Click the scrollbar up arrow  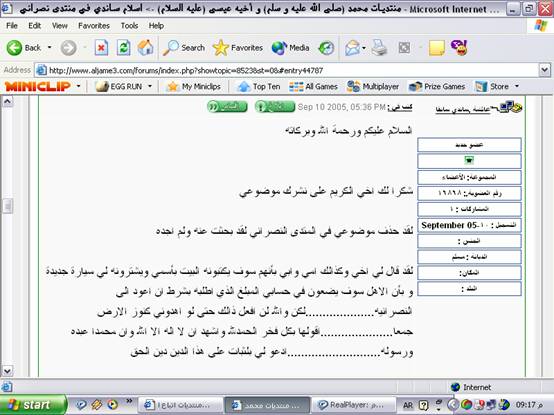(7, 102)
